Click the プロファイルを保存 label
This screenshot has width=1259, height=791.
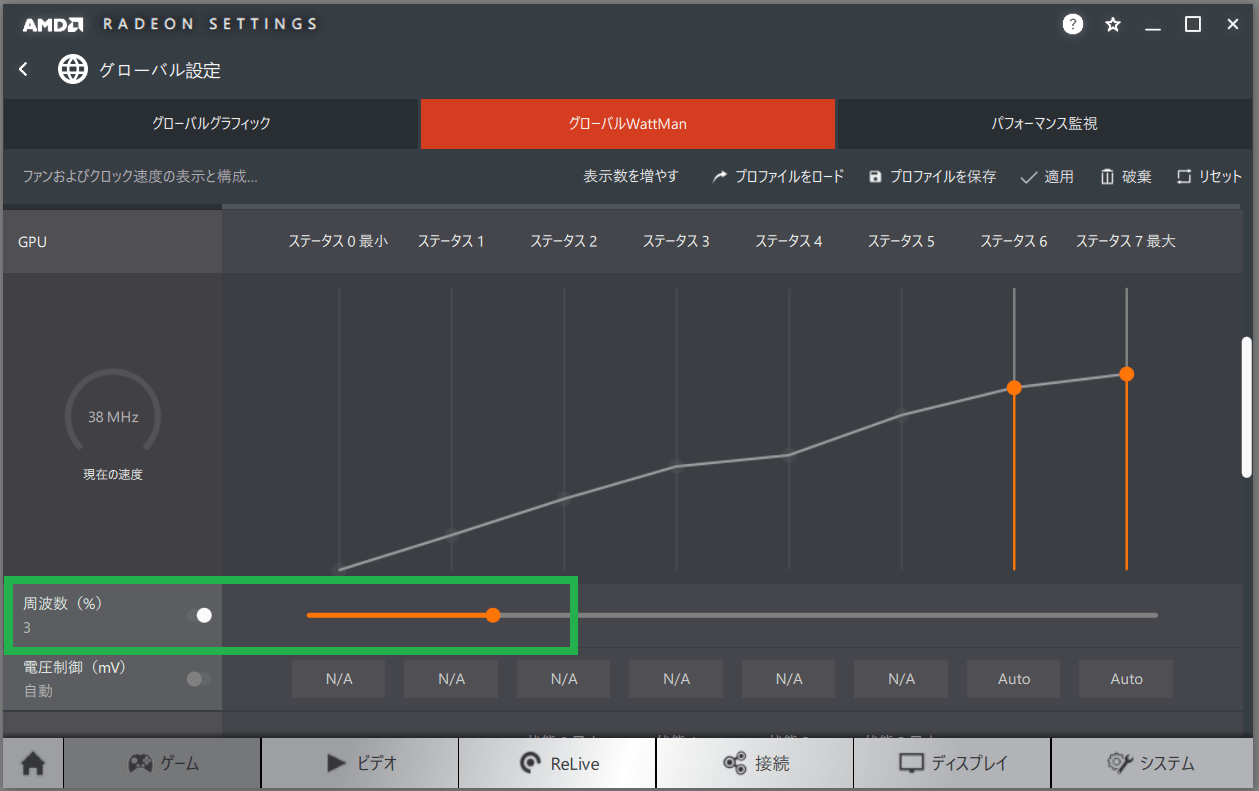943,177
